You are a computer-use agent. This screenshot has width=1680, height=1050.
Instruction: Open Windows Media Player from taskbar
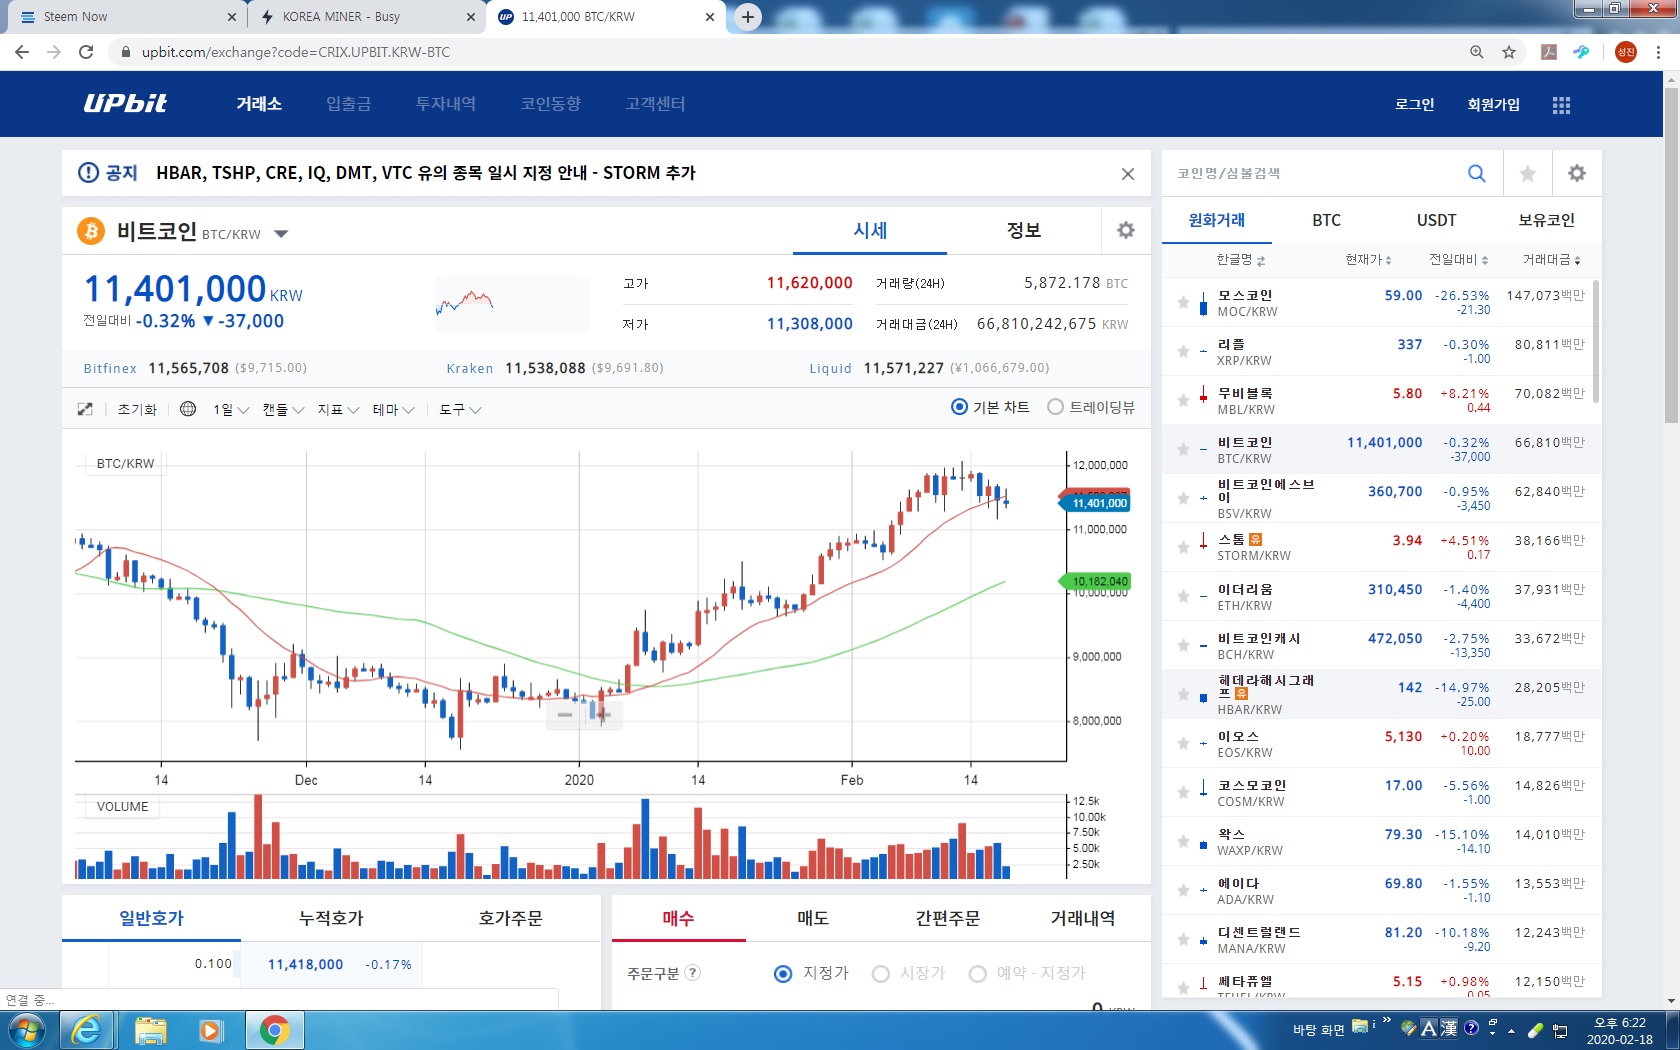pyautogui.click(x=210, y=1030)
